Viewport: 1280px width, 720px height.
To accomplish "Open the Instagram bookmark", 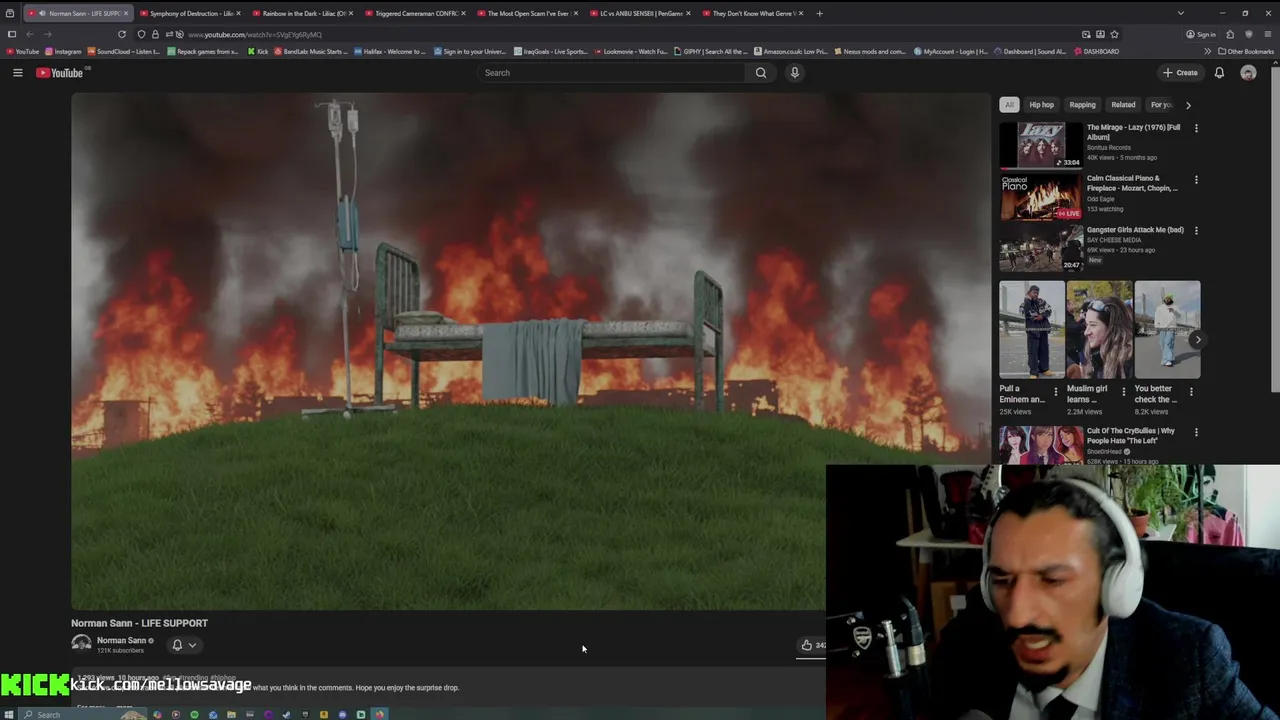I will click(63, 51).
